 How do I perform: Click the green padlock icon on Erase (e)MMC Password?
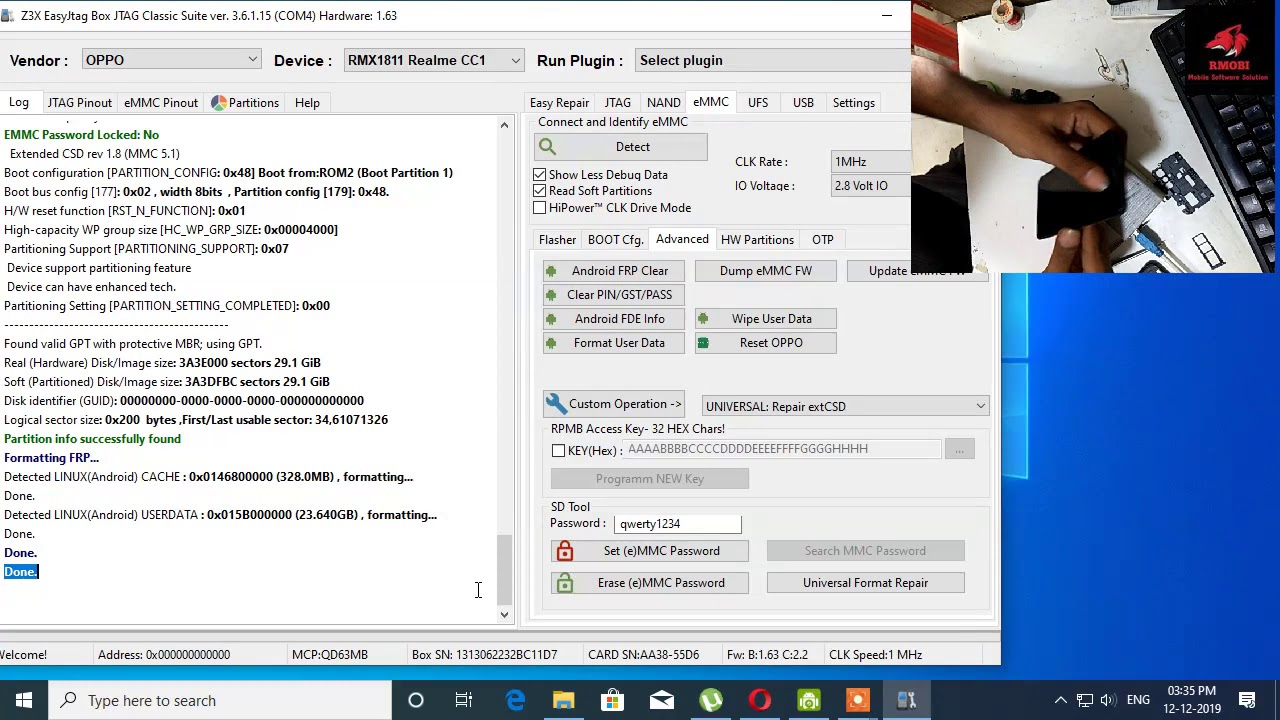(x=565, y=583)
